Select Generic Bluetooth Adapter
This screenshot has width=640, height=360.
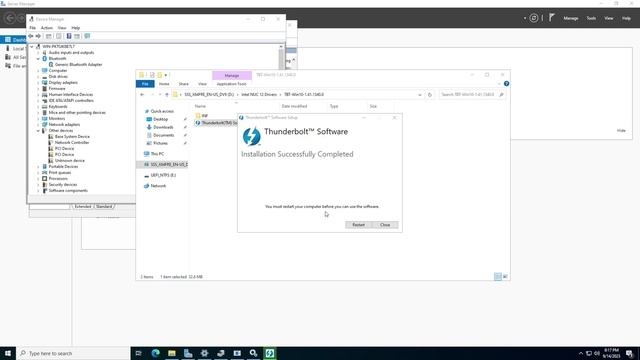pos(78,64)
